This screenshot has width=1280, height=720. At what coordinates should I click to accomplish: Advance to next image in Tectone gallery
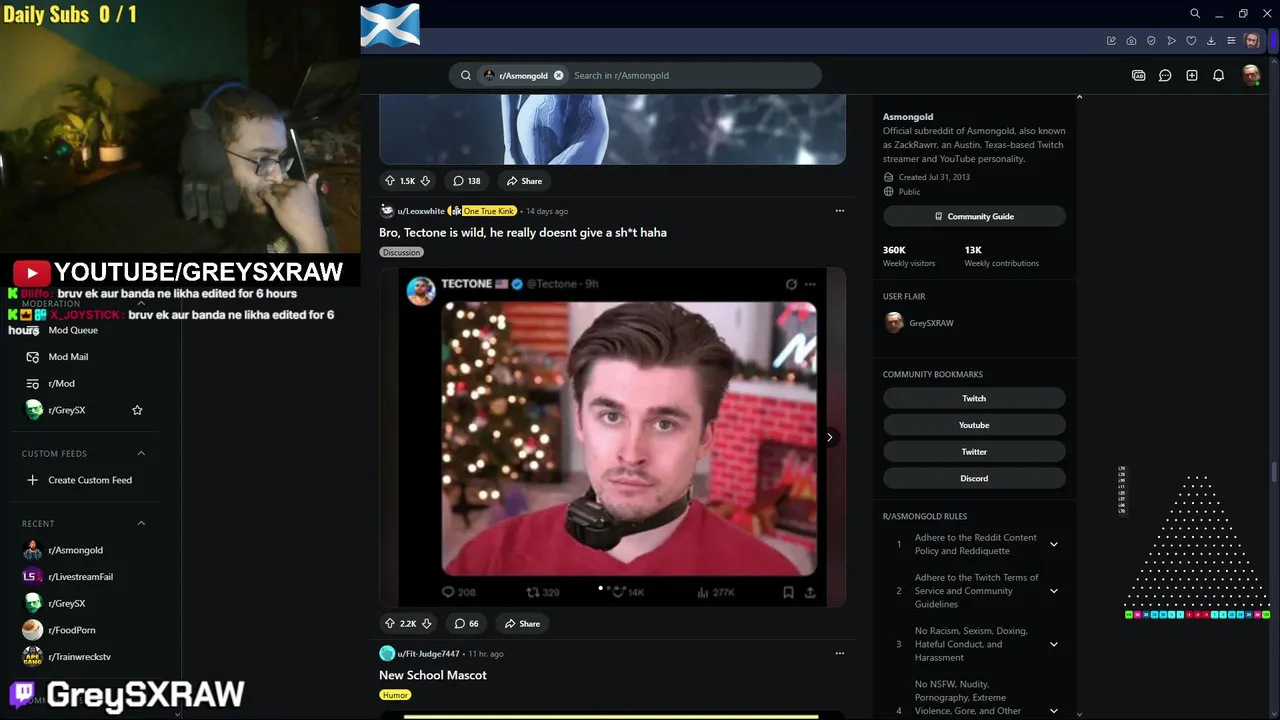829,437
